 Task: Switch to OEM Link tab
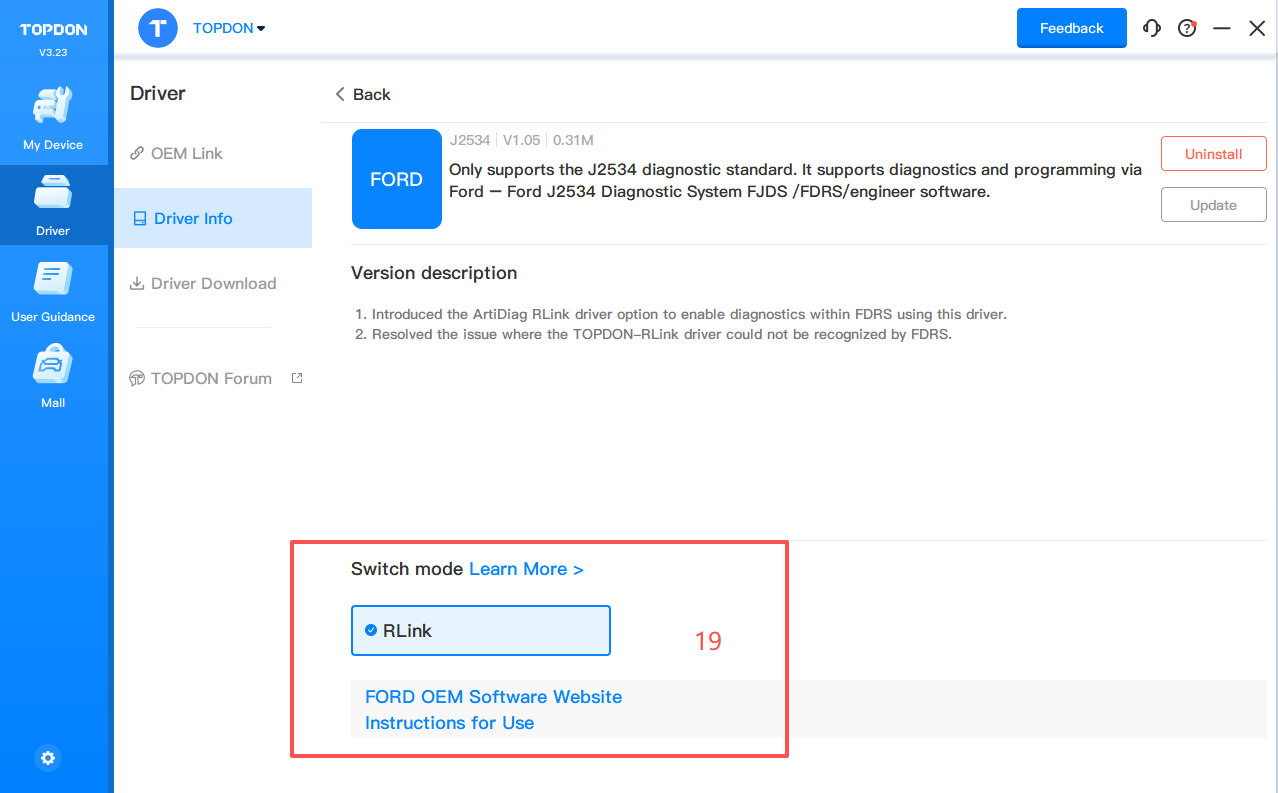[x=186, y=153]
